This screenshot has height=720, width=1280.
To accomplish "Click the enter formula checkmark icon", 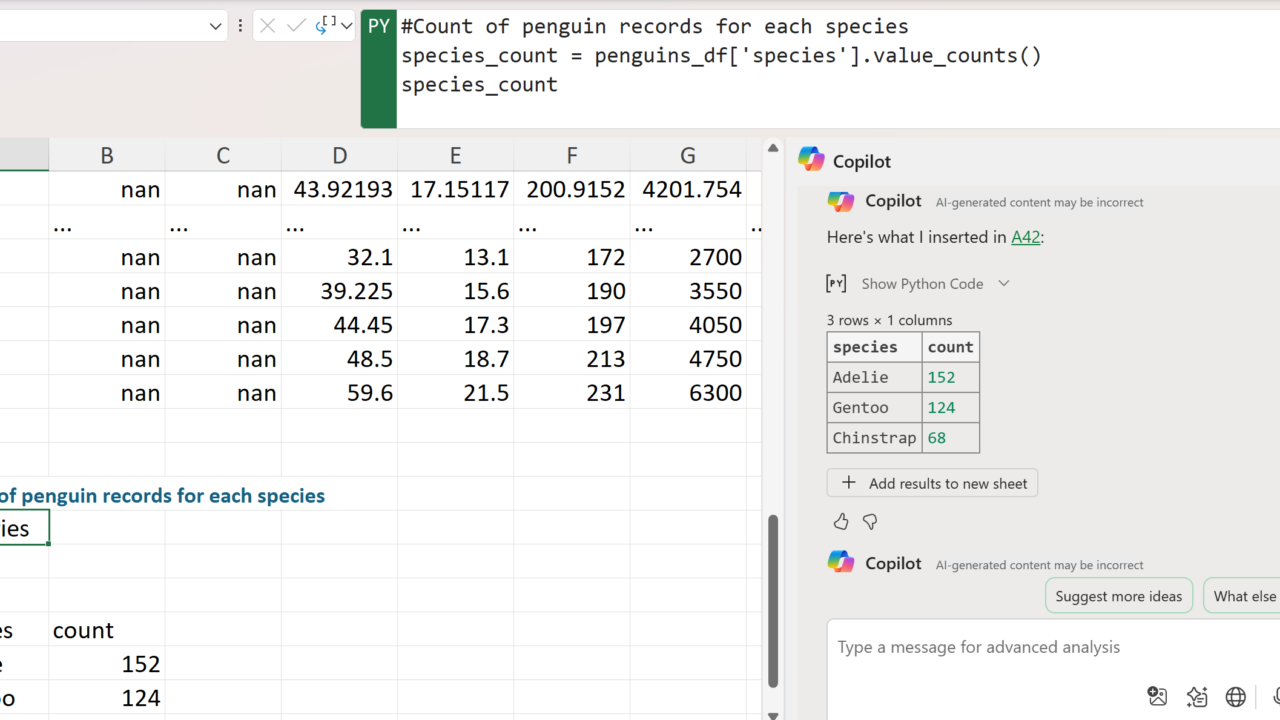I will [x=296, y=26].
